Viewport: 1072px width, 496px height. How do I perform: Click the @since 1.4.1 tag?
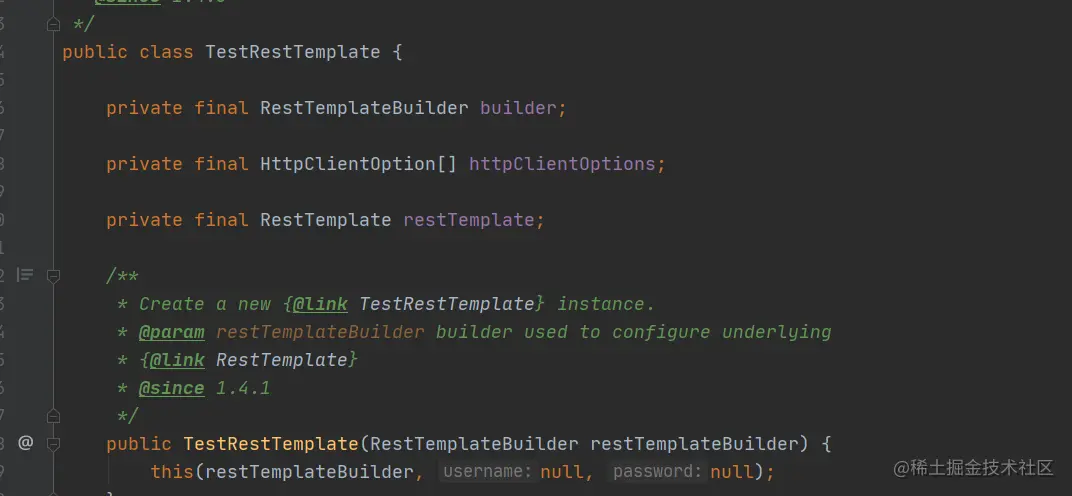[x=171, y=388]
